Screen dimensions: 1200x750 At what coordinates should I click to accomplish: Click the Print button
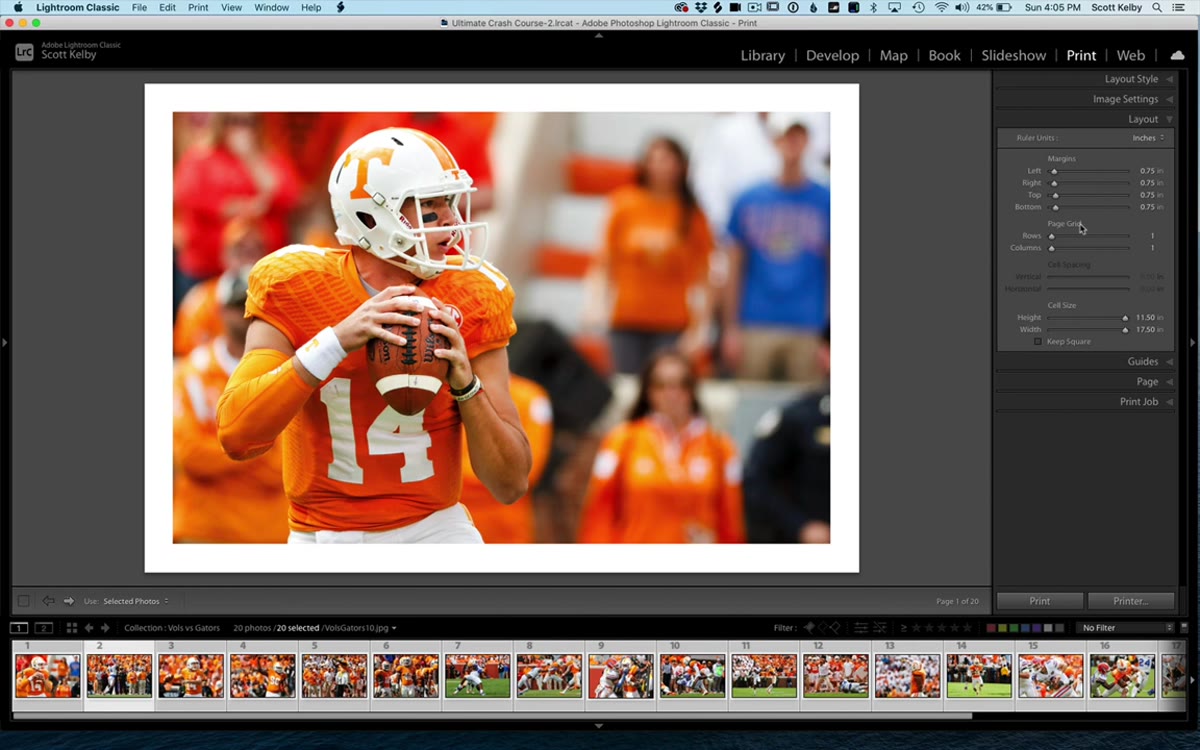point(1040,601)
